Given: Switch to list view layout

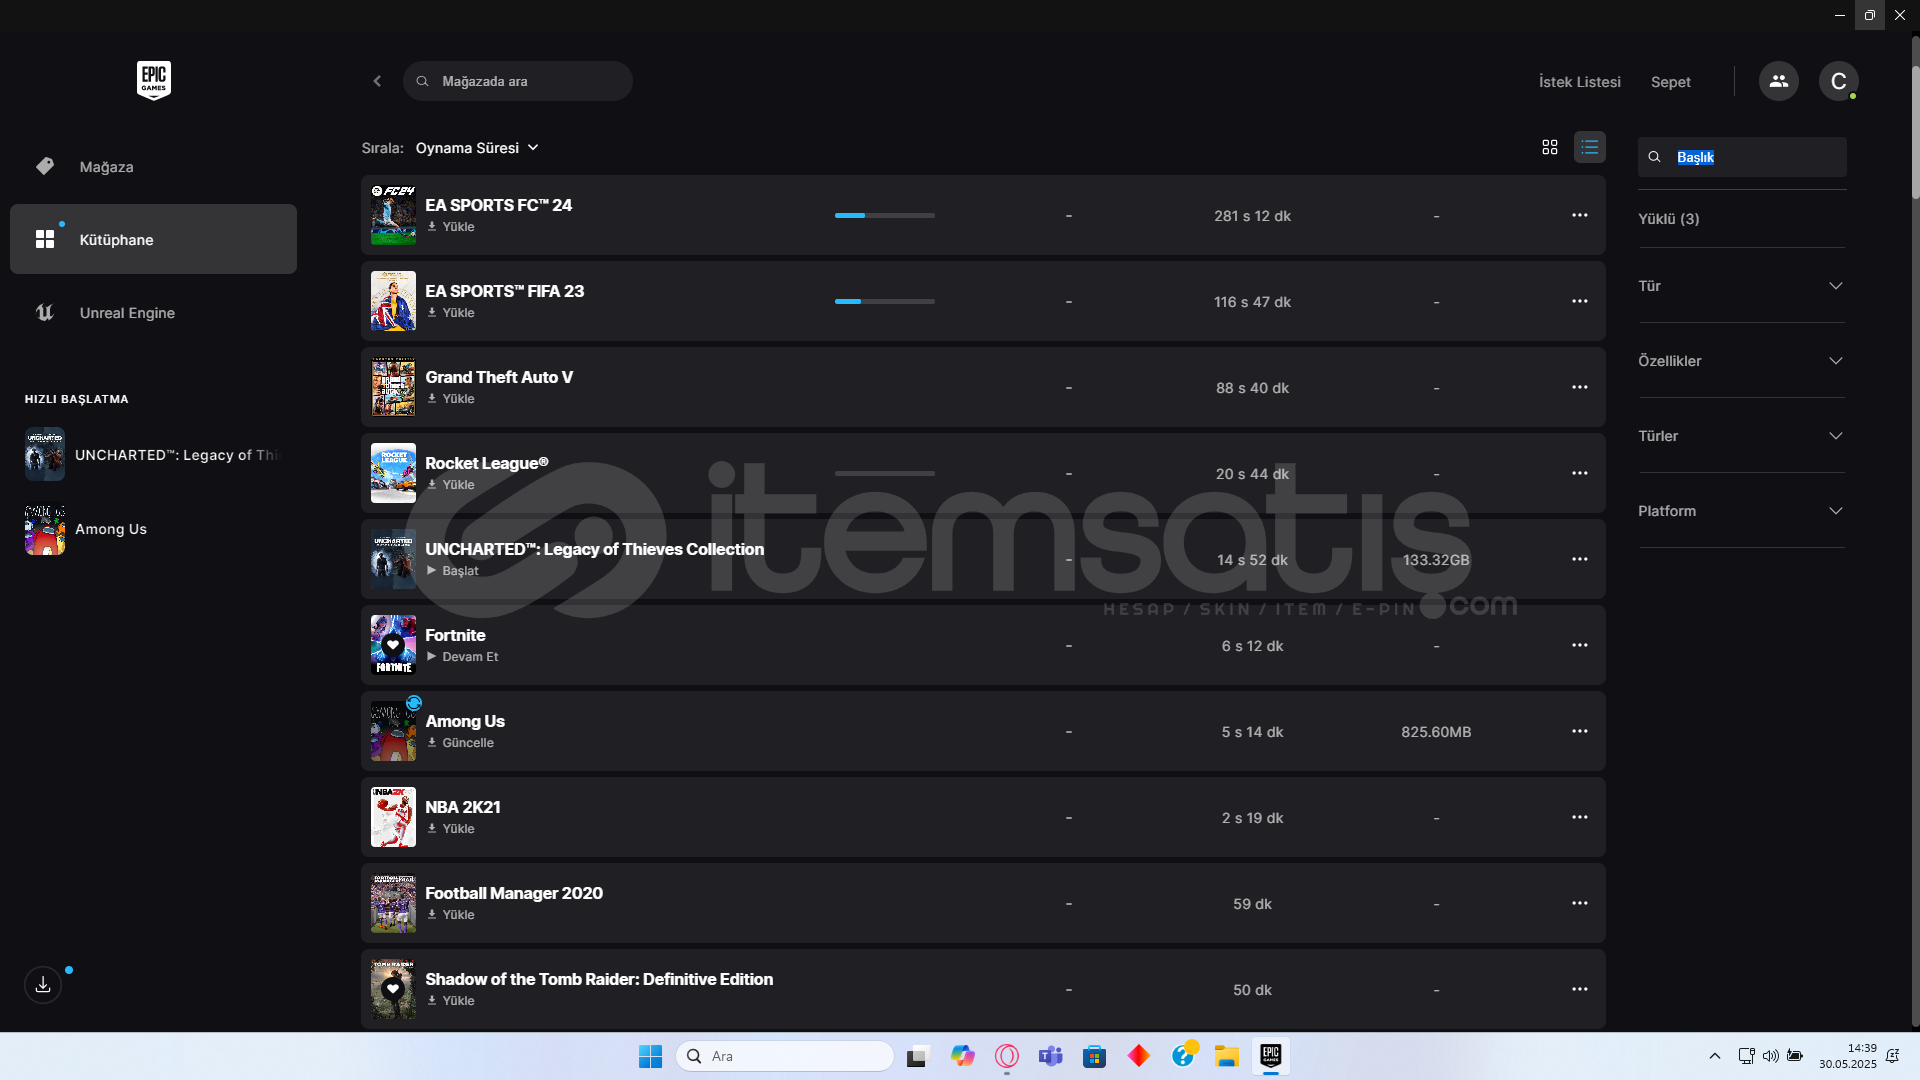Looking at the screenshot, I should (x=1590, y=147).
